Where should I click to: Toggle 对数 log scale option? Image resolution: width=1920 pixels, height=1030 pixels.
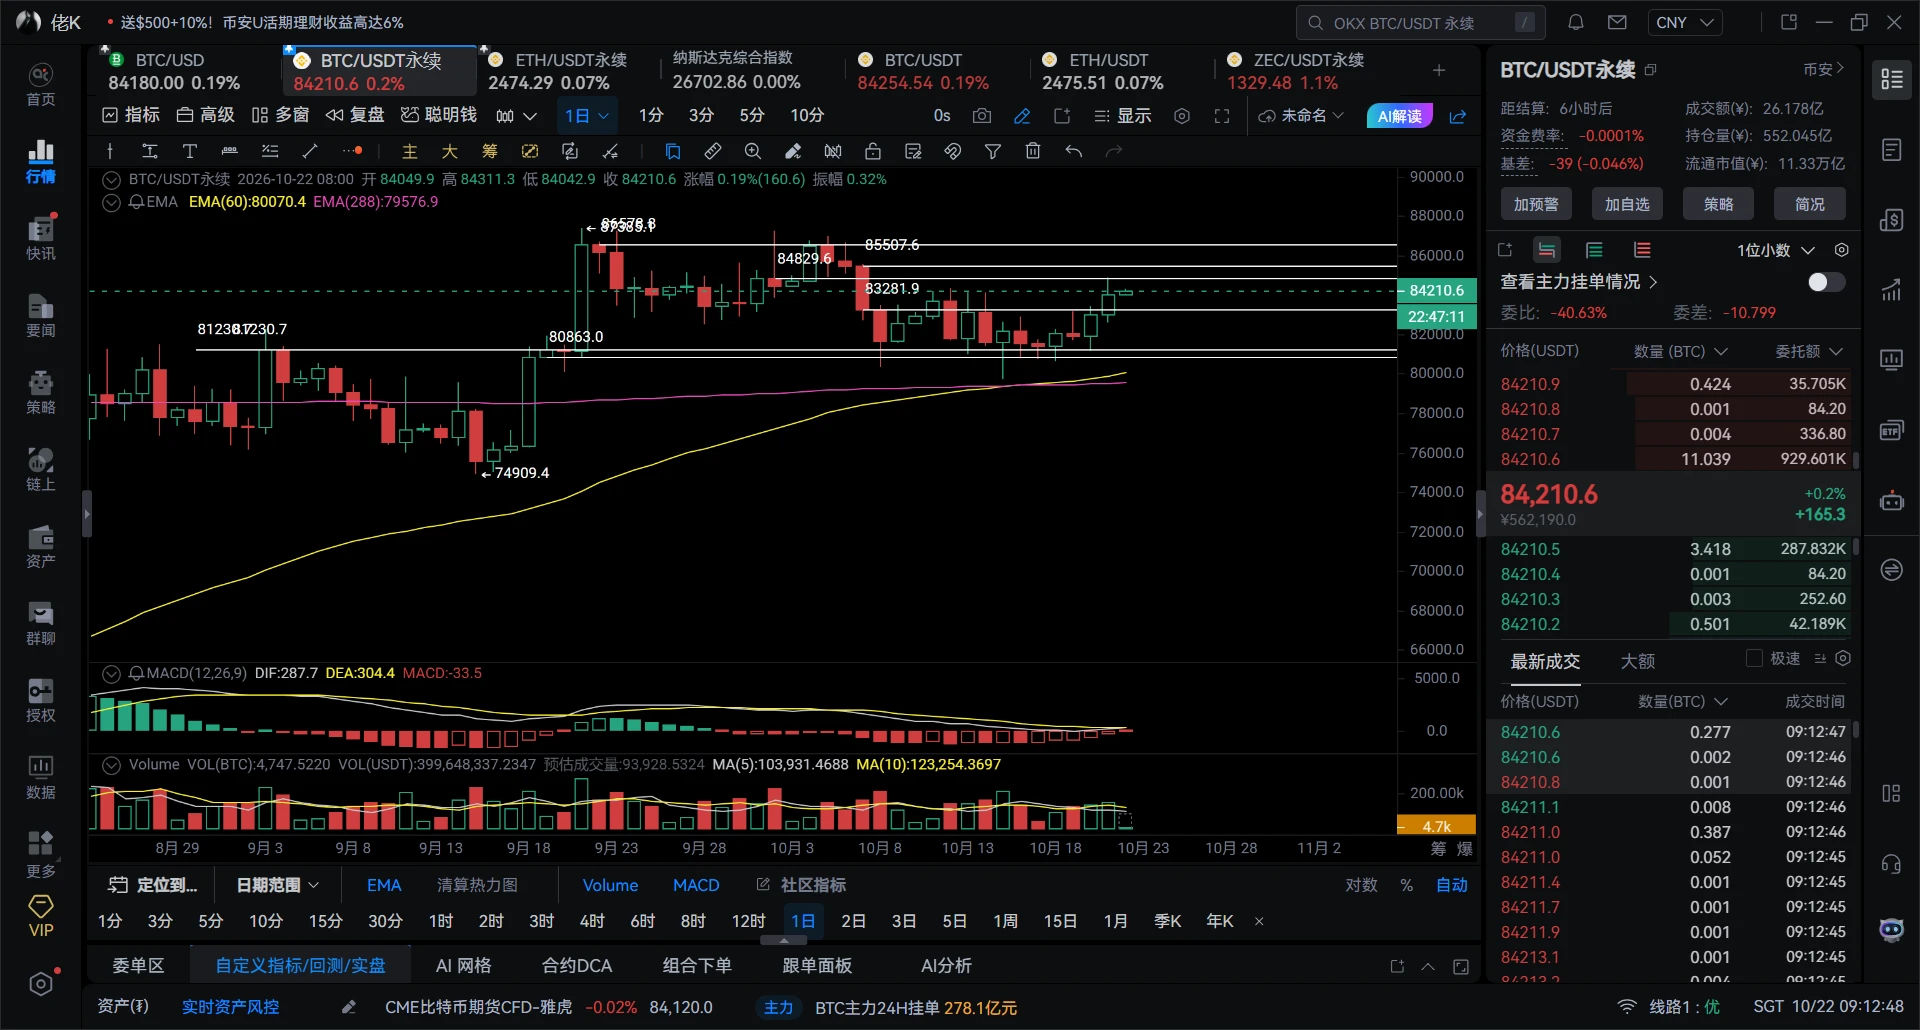tap(1361, 885)
